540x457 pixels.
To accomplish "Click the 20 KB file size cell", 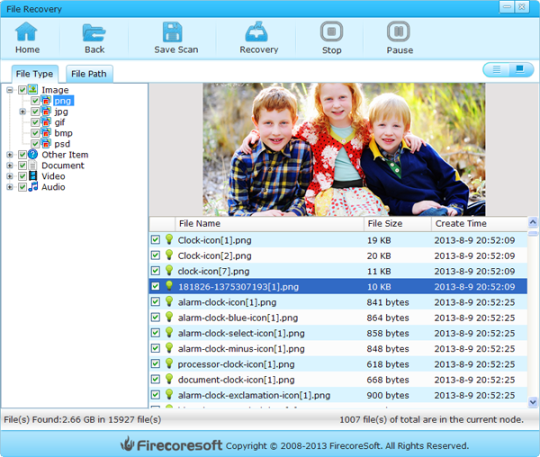I will coord(379,256).
